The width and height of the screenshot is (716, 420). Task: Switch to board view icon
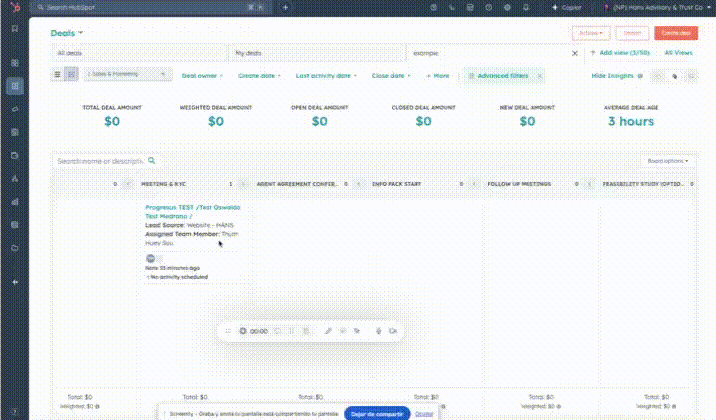point(71,75)
